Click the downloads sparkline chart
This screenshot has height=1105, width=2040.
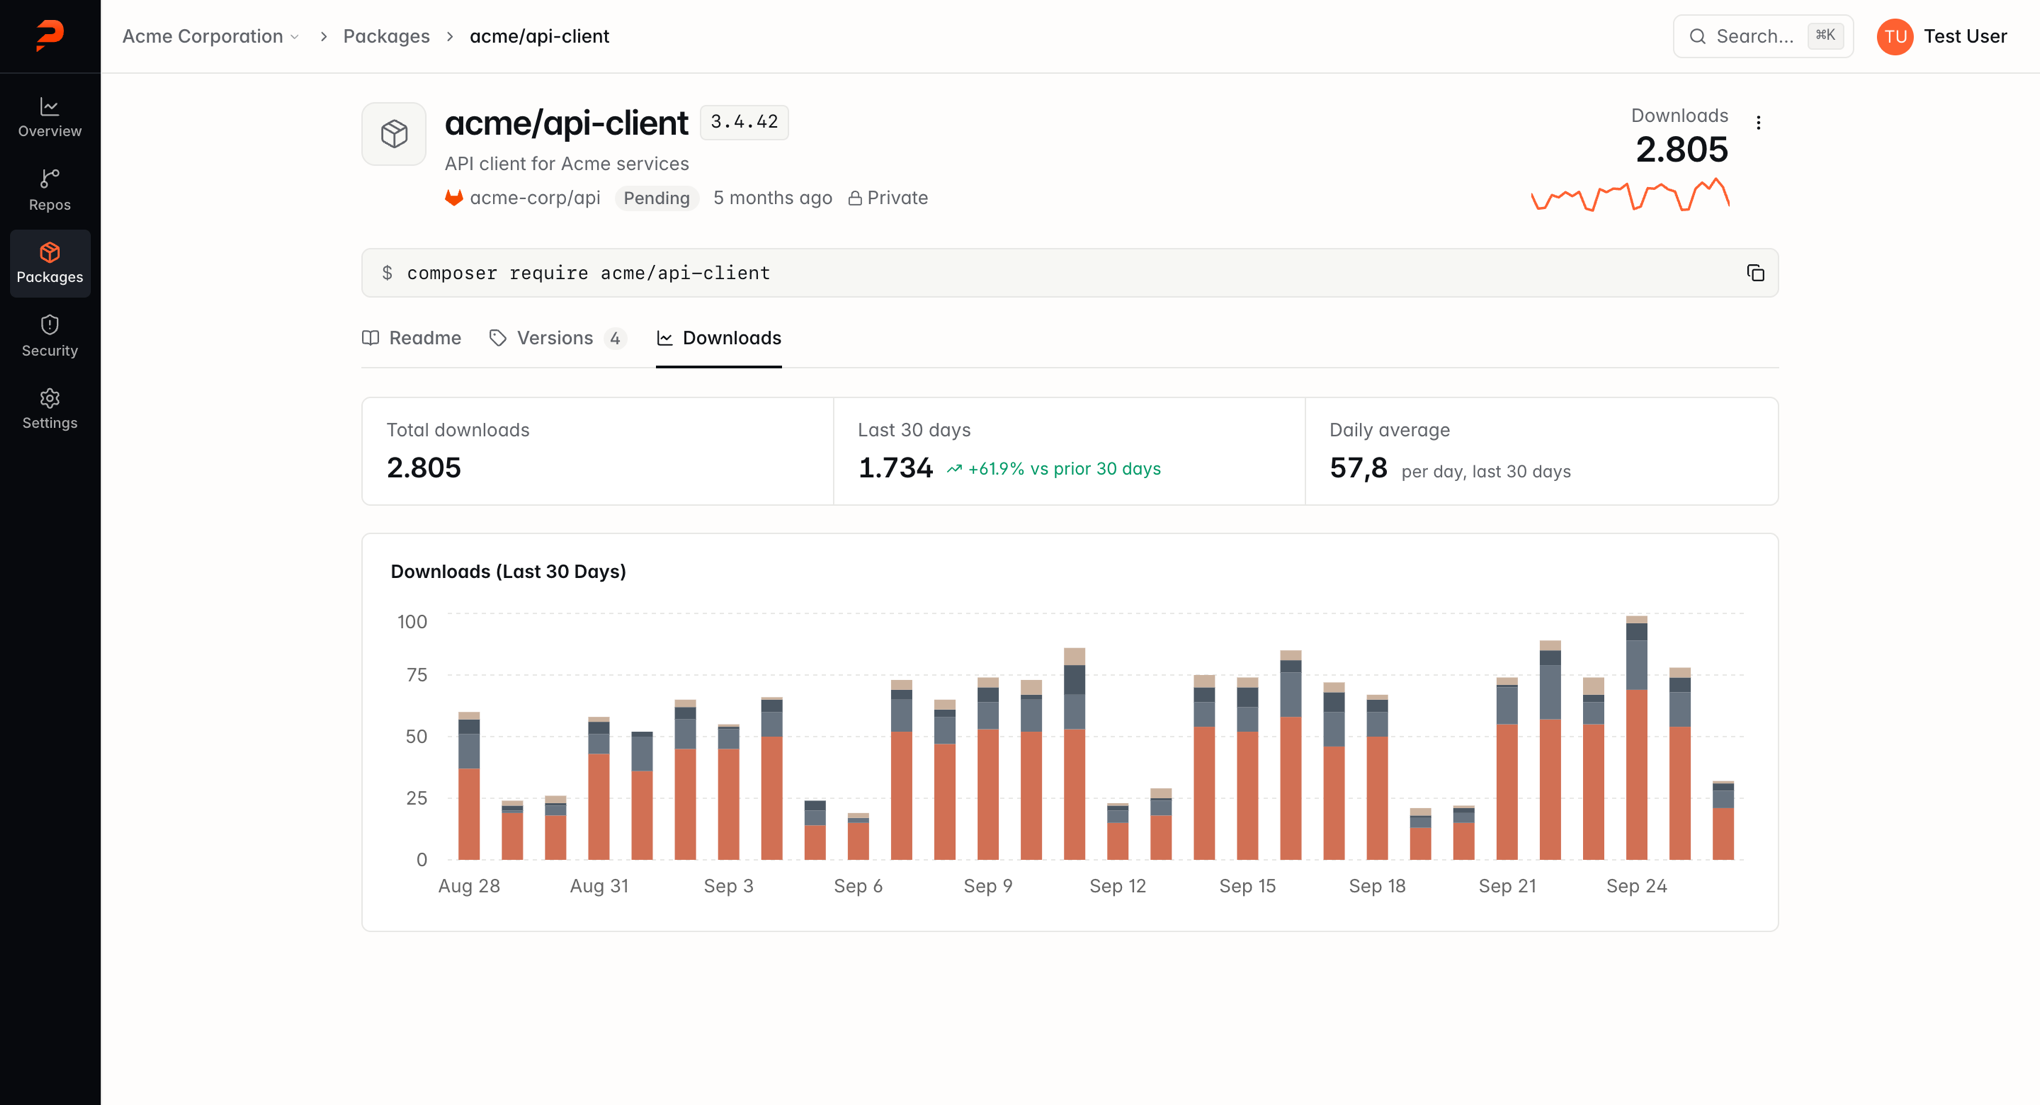tap(1630, 195)
